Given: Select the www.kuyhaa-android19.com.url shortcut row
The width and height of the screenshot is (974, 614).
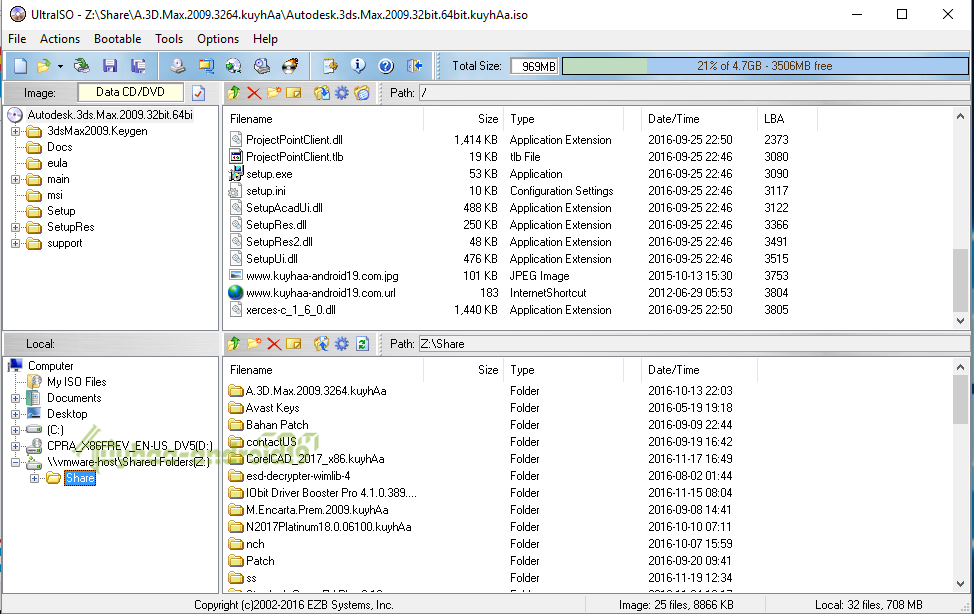Looking at the screenshot, I should [x=321, y=293].
